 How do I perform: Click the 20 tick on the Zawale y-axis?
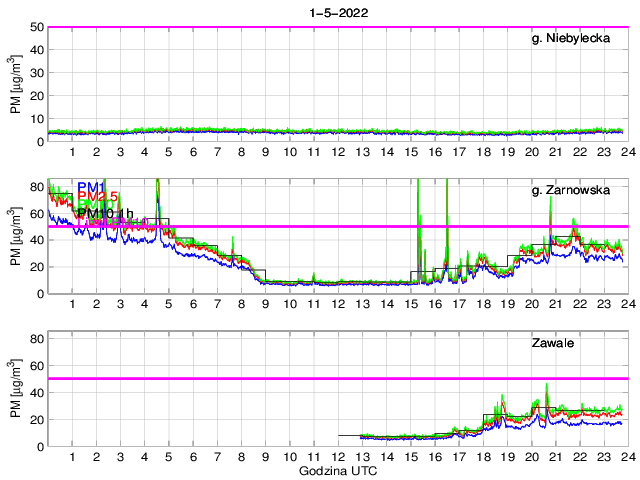pos(35,419)
